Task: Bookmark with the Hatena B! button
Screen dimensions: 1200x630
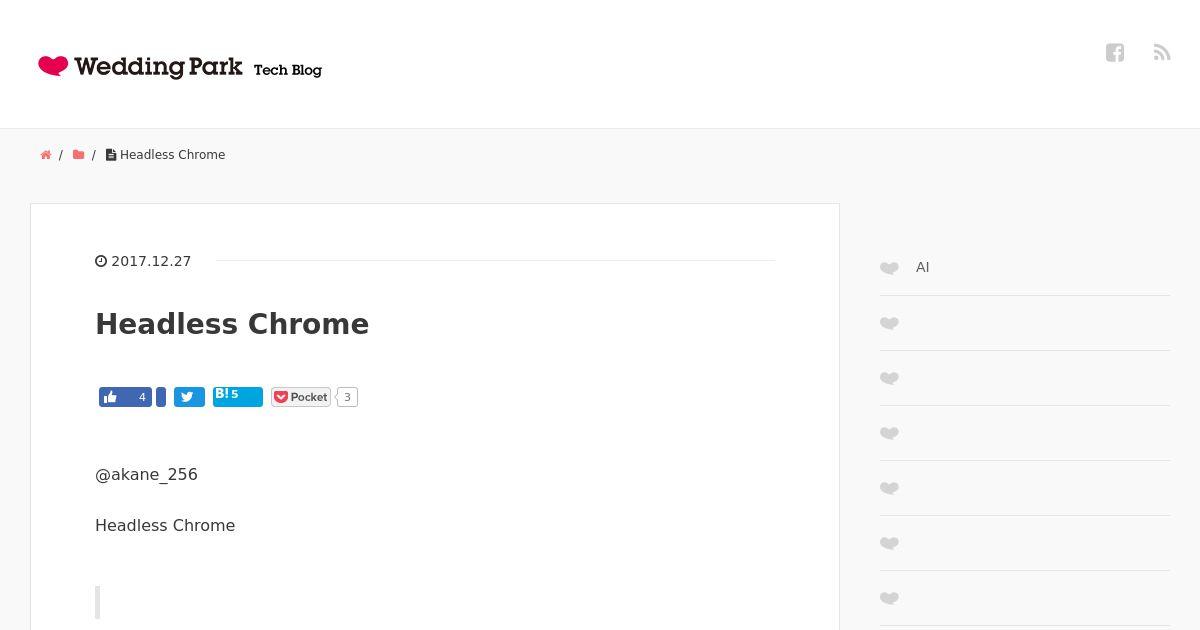Action: tap(237, 396)
